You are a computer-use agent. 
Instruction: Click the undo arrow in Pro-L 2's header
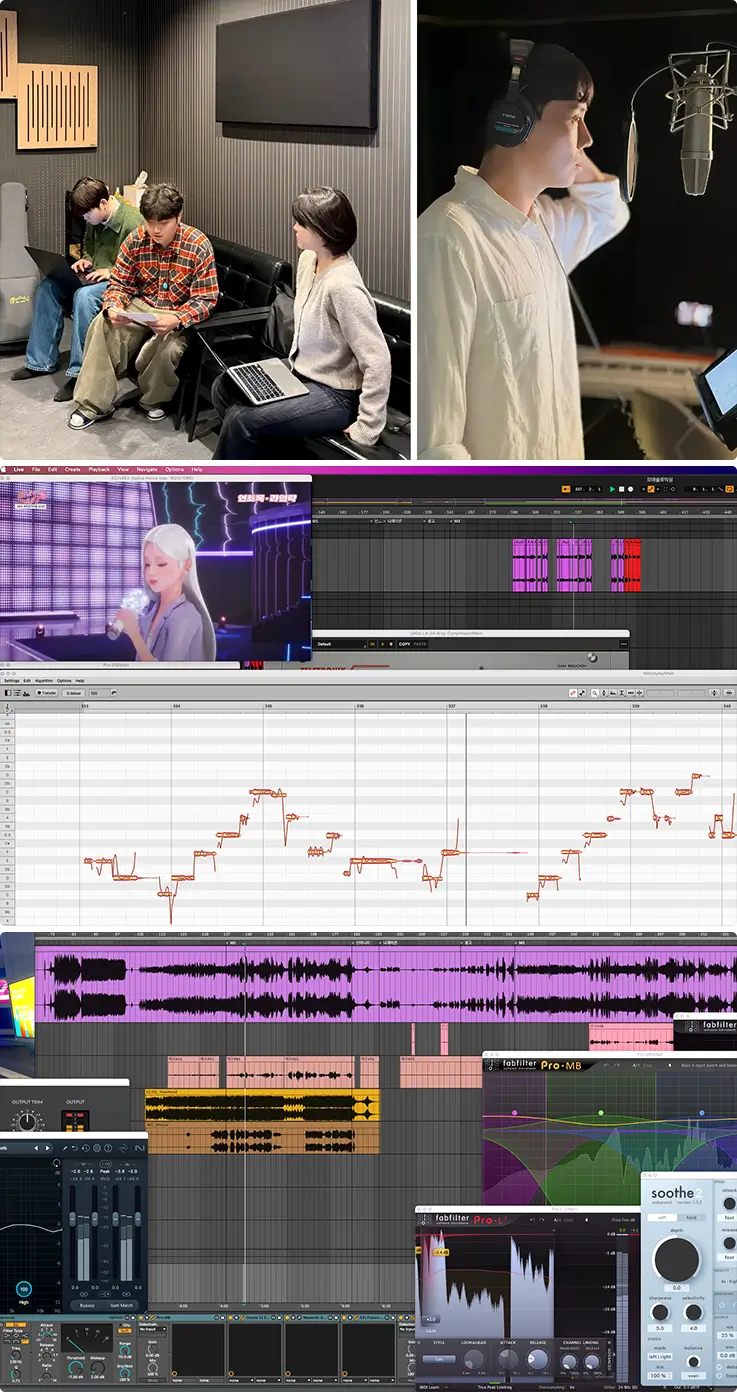(x=533, y=1220)
